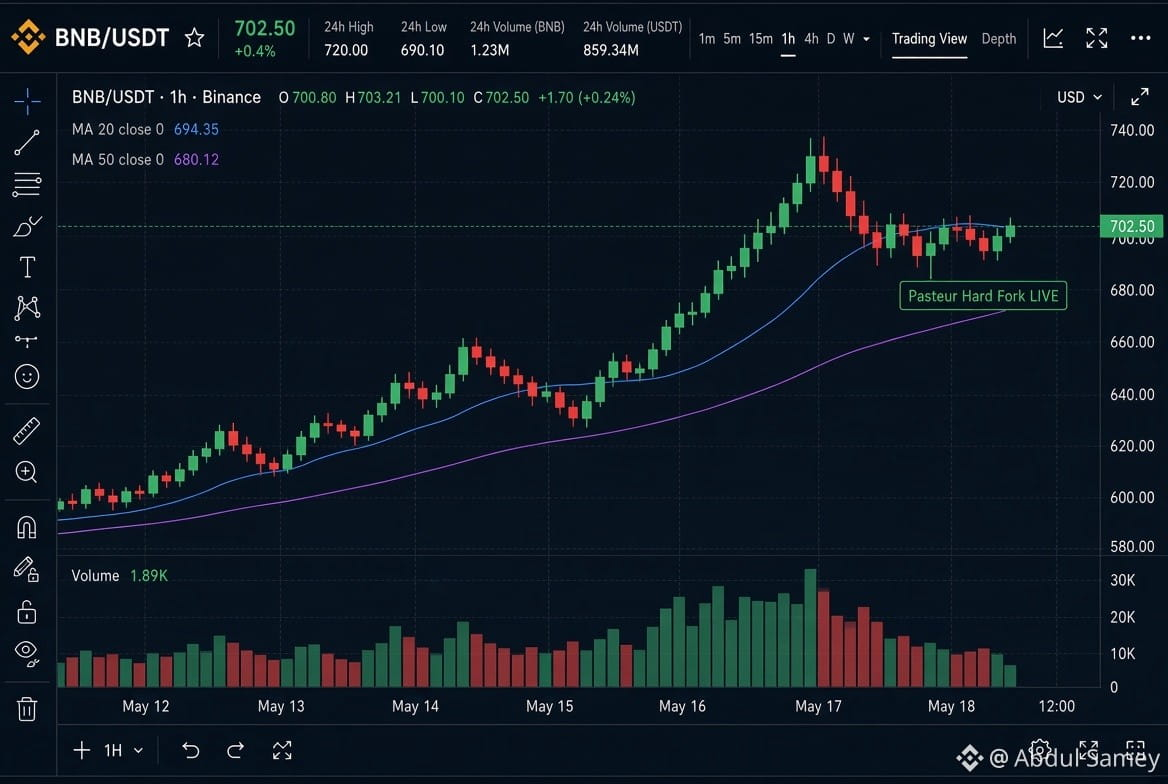This screenshot has height=784, width=1168.
Task: Select the 1h timeframe
Action: [x=788, y=39]
